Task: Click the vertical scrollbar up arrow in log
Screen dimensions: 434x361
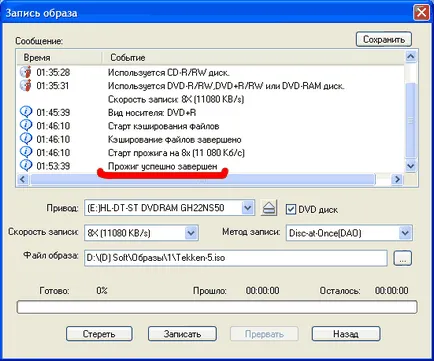Action: [411, 57]
